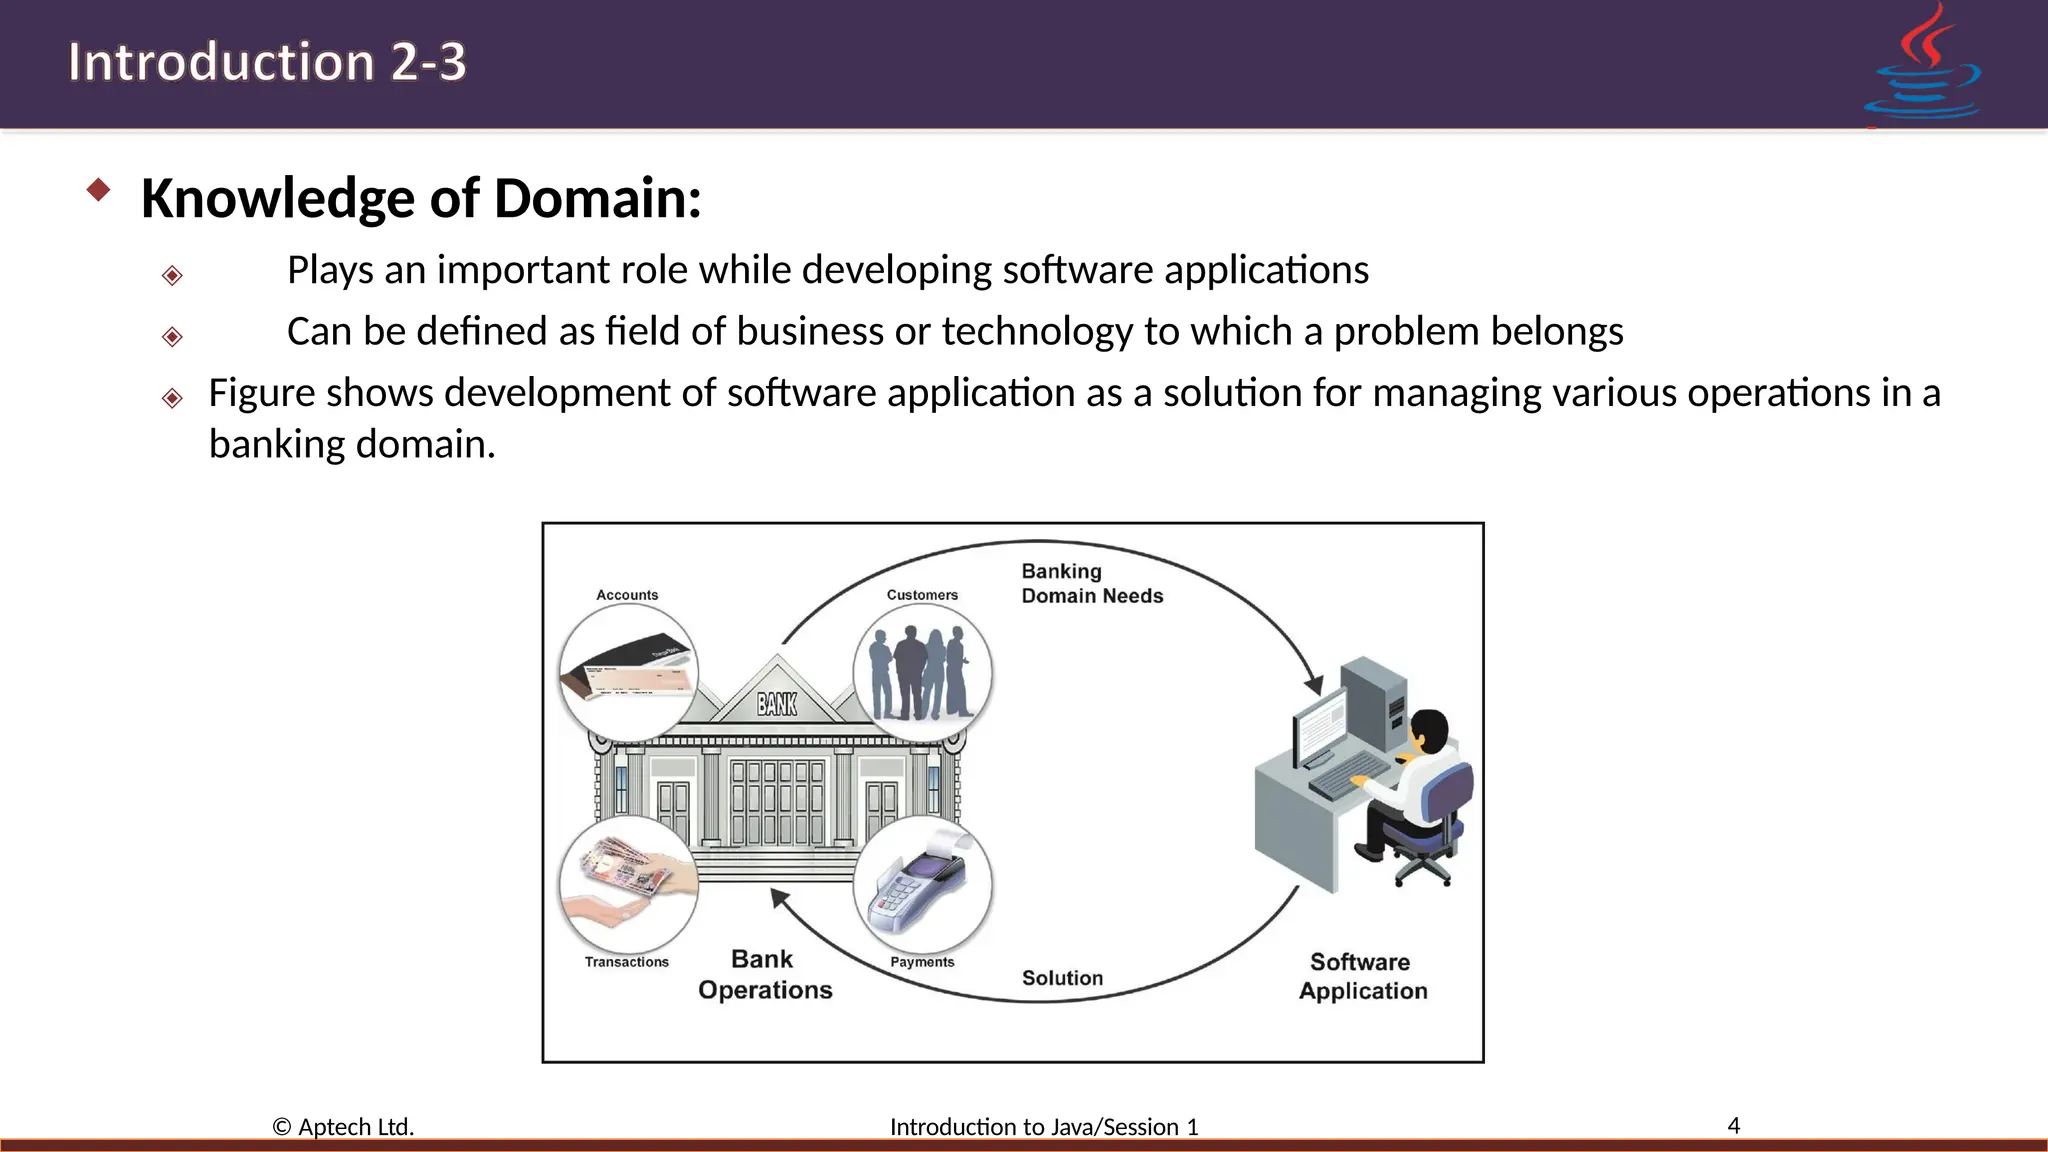Click the 'Software Application' label

coord(1362,976)
